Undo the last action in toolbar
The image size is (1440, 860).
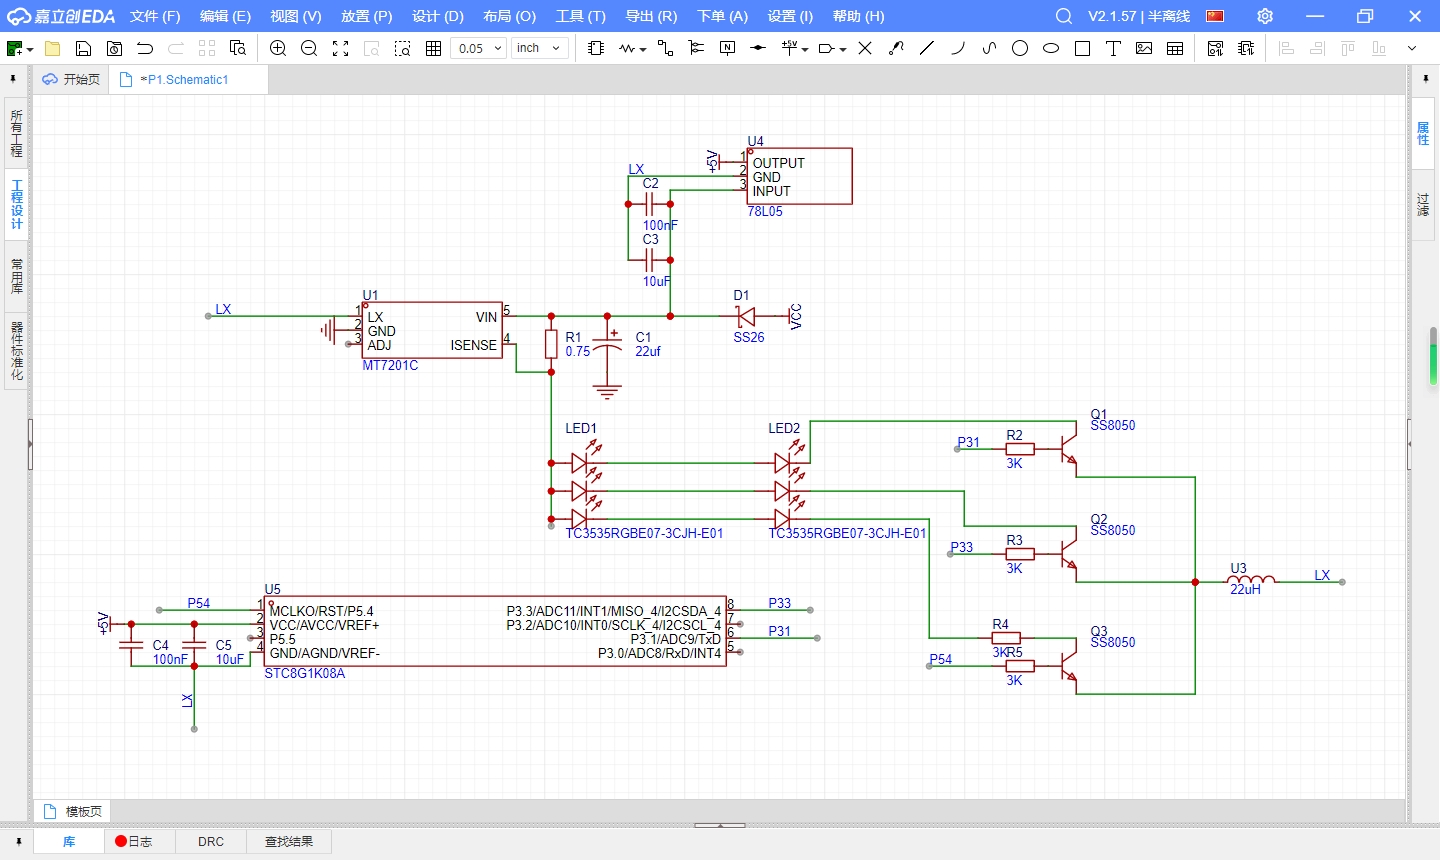[145, 48]
